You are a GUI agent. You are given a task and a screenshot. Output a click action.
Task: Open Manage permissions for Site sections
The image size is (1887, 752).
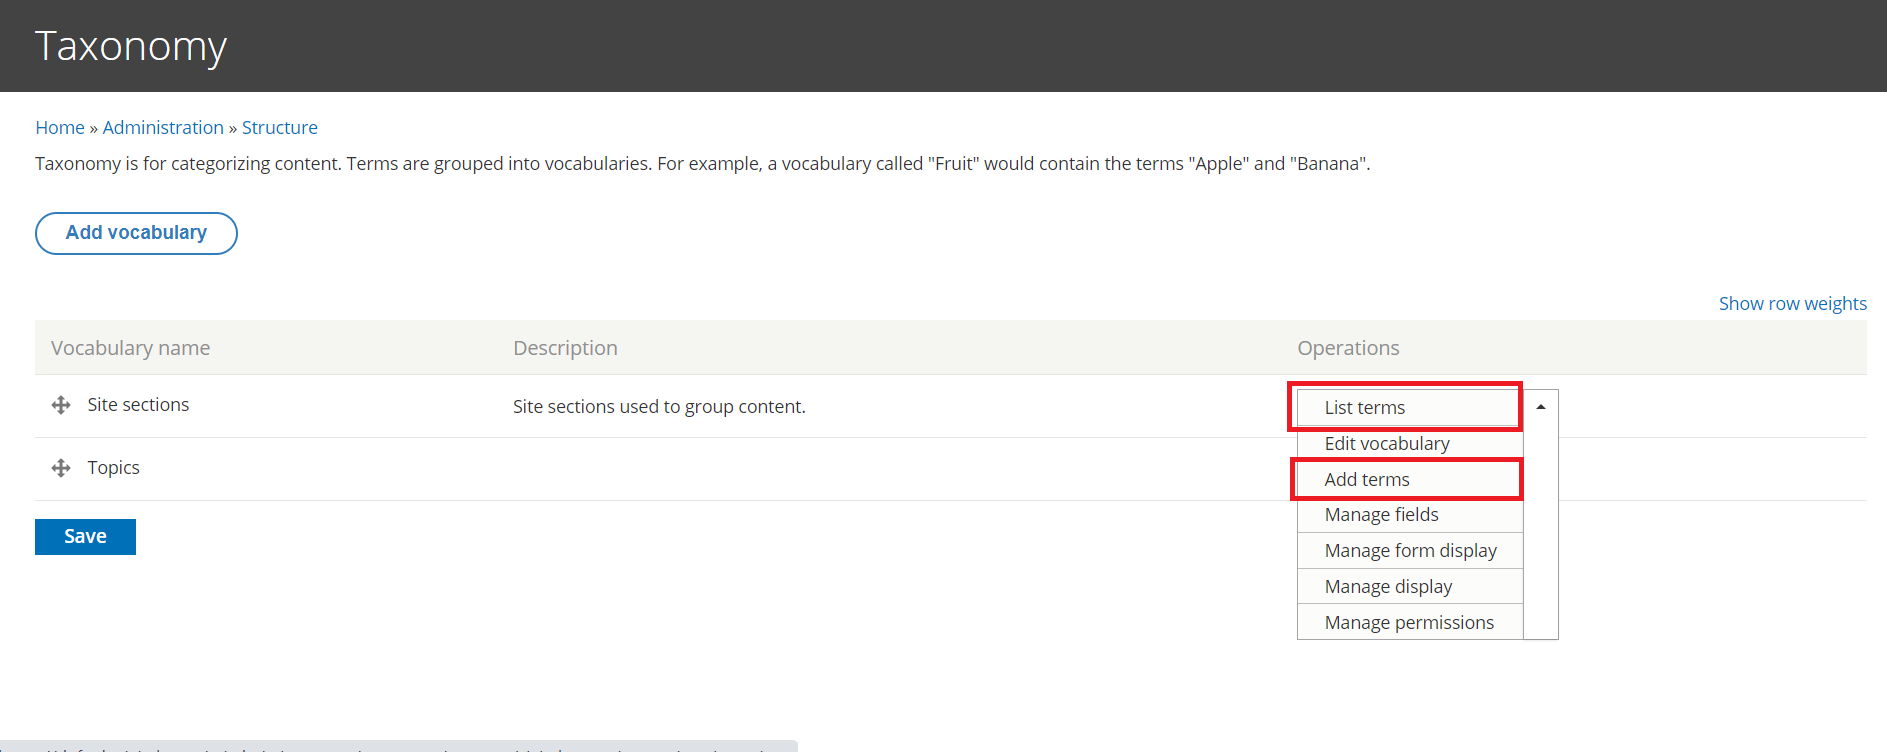(x=1409, y=623)
